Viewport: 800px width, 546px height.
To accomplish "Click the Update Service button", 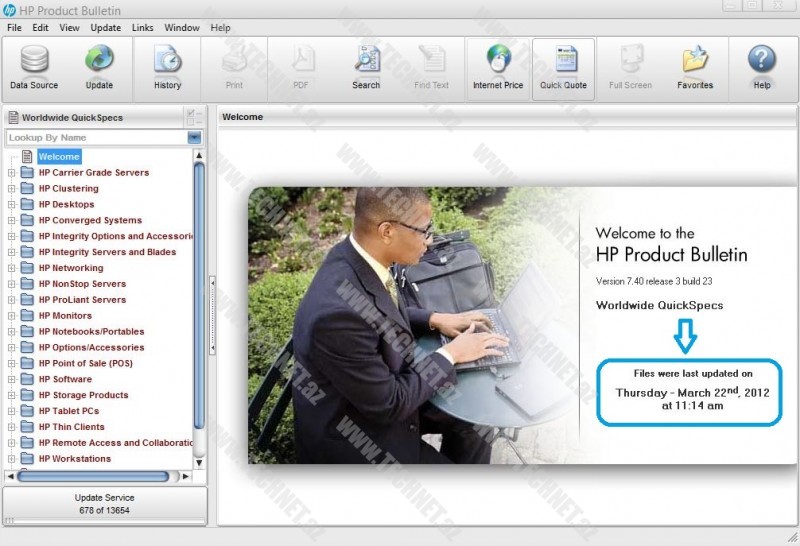I will (105, 504).
